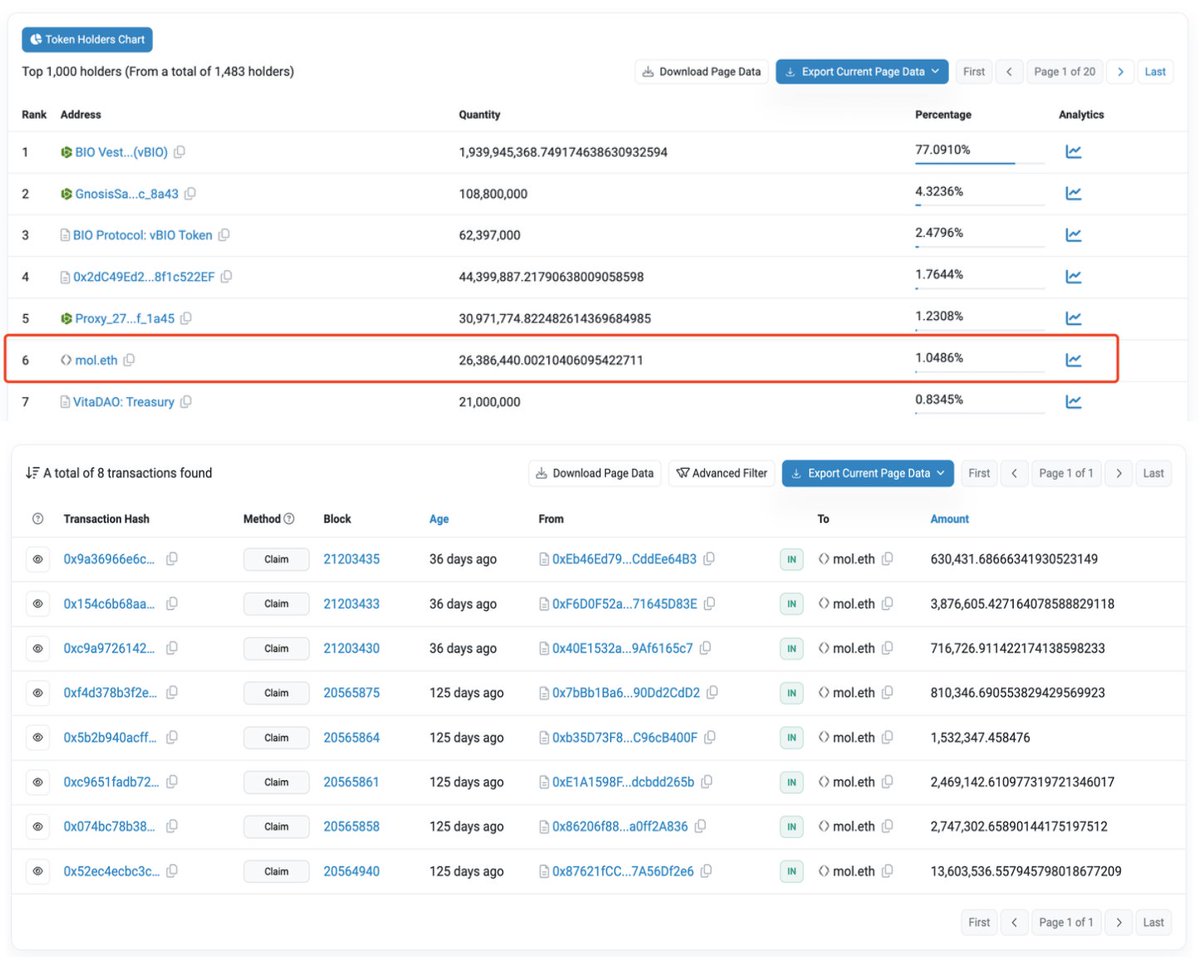Viewport: 1200px width, 964px height.
Task: Go to next page of holders list
Action: click(1121, 72)
